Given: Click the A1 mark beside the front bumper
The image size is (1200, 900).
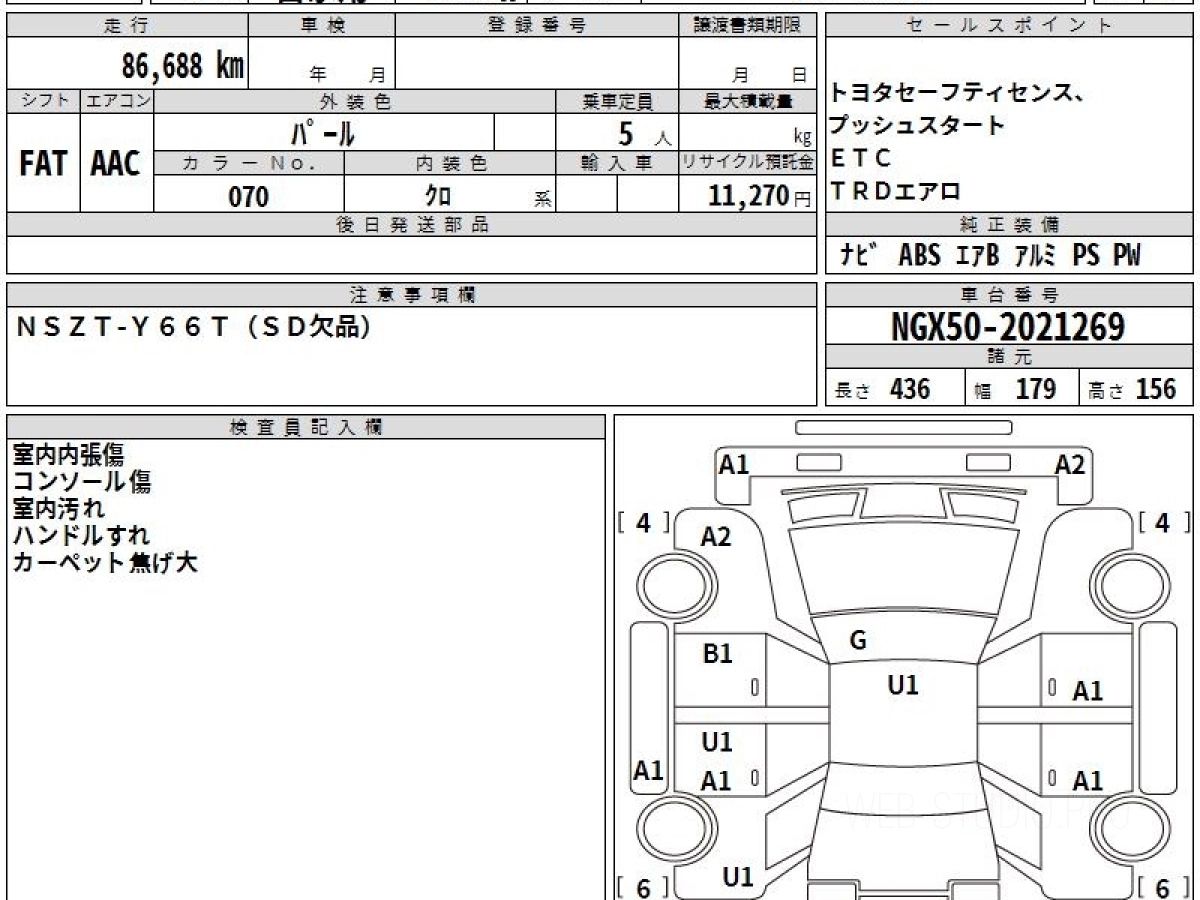Looking at the screenshot, I should 734,464.
